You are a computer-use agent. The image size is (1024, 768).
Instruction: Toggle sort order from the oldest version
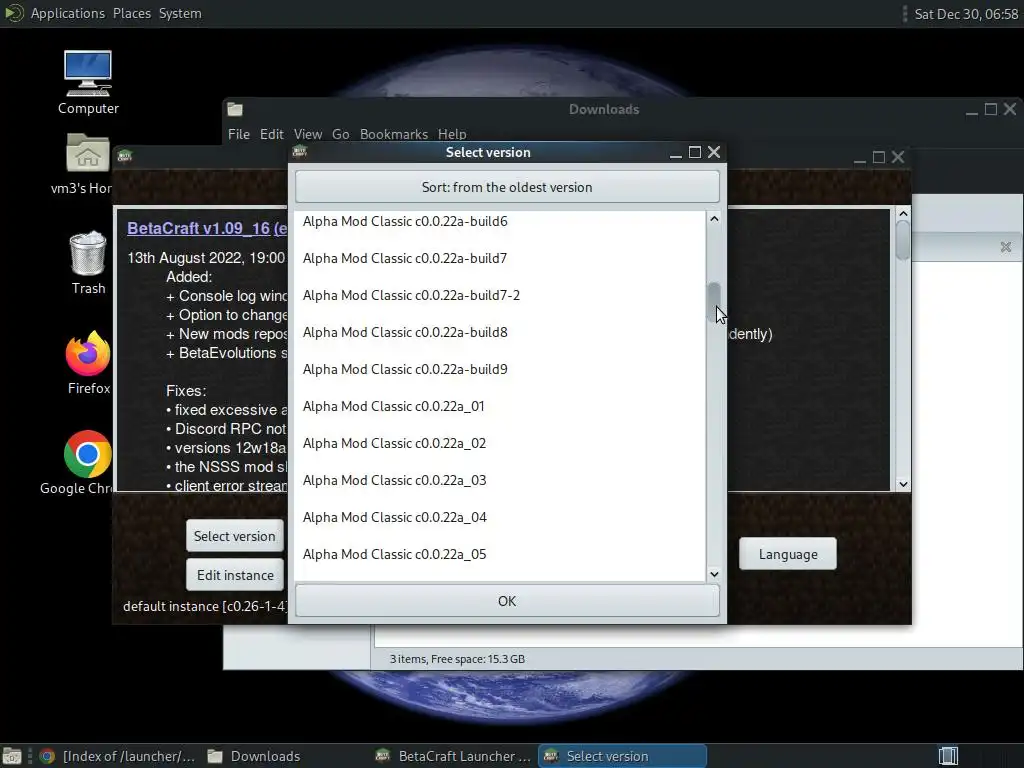pyautogui.click(x=507, y=187)
